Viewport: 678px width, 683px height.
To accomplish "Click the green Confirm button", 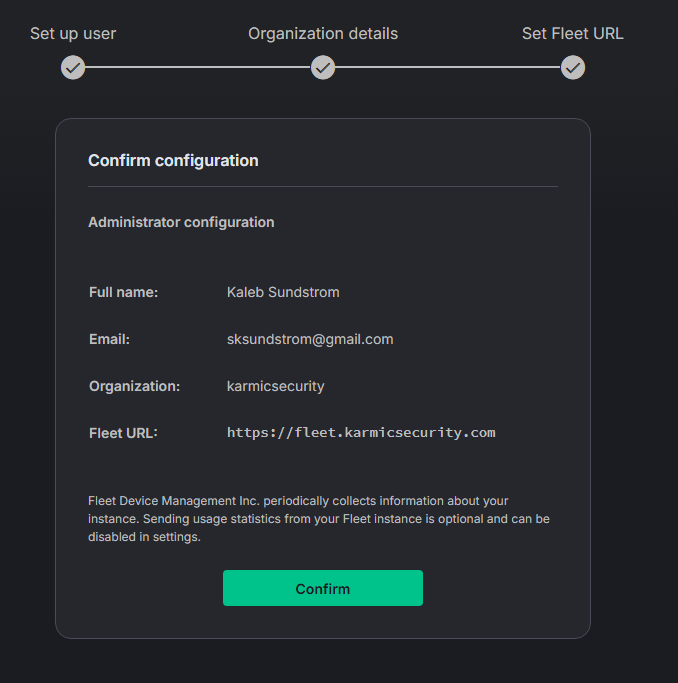I will (323, 588).
